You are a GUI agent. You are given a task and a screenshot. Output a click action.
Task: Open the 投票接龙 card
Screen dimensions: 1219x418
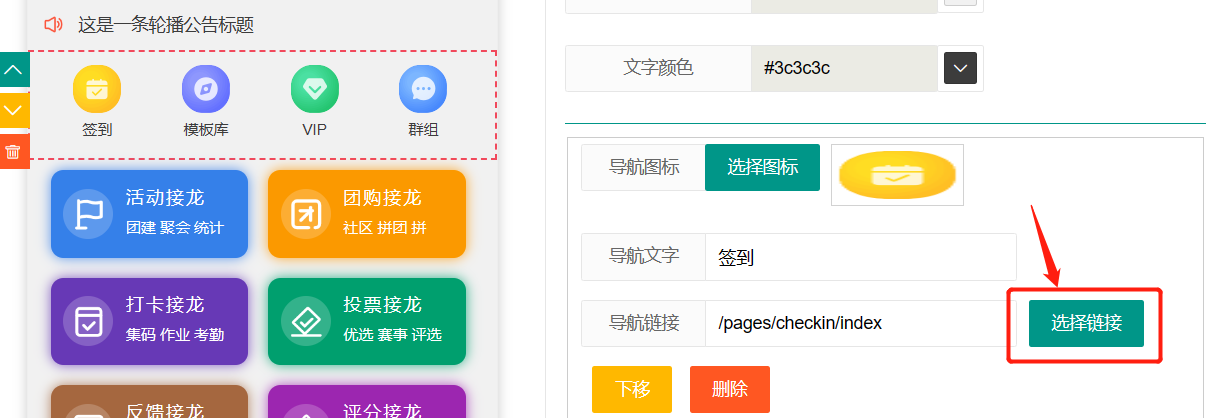(367, 322)
